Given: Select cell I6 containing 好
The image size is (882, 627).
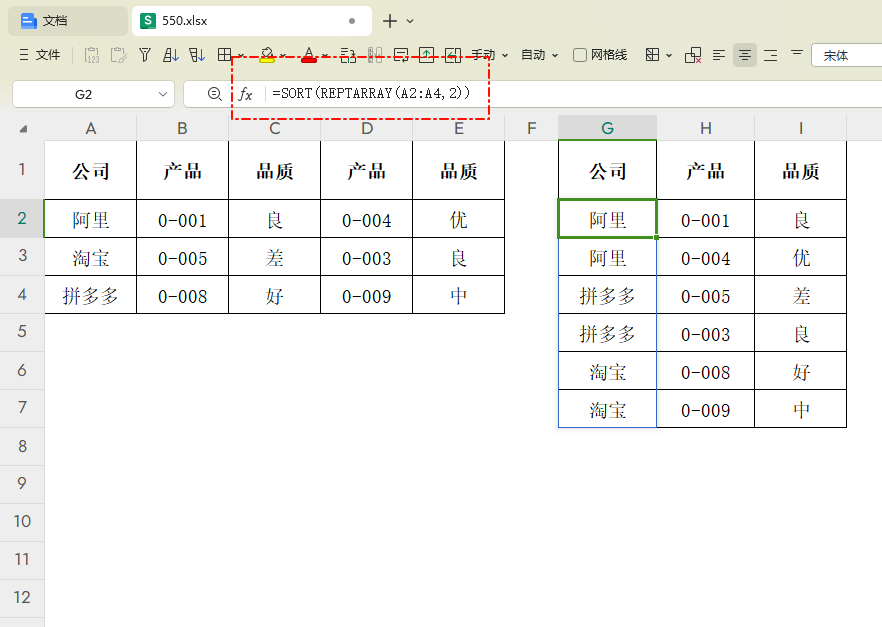Looking at the screenshot, I should [x=800, y=371].
